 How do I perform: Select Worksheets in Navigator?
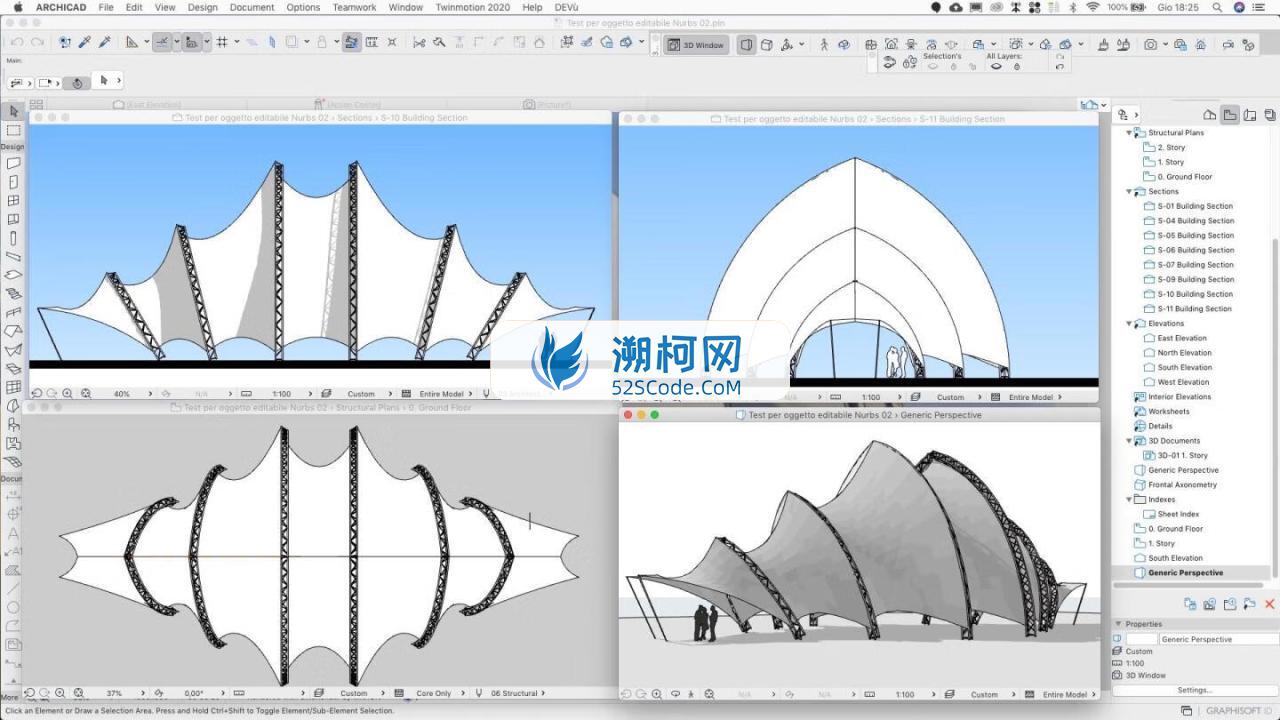1168,411
